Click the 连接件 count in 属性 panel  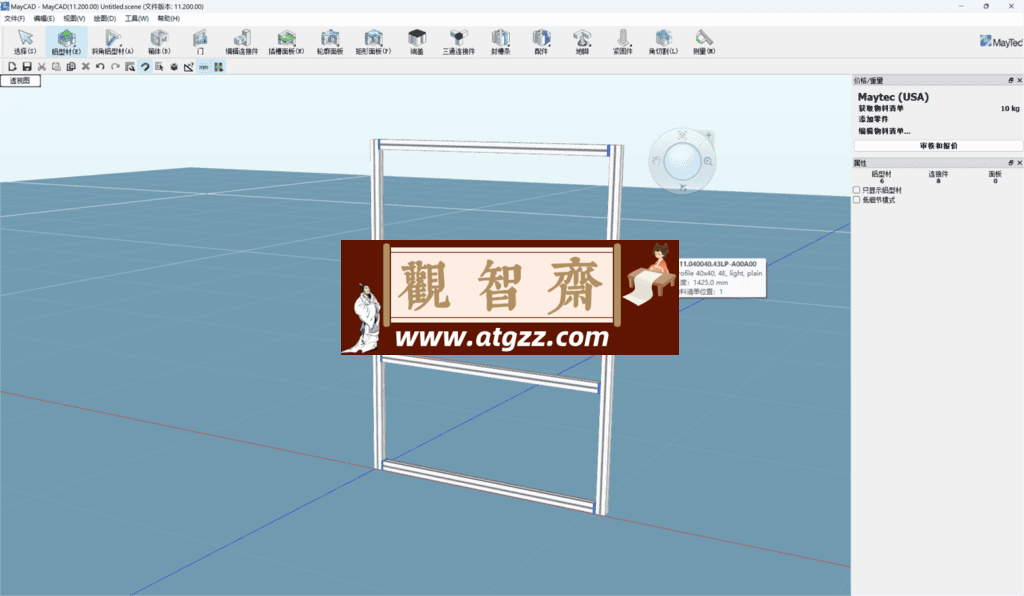(x=938, y=177)
